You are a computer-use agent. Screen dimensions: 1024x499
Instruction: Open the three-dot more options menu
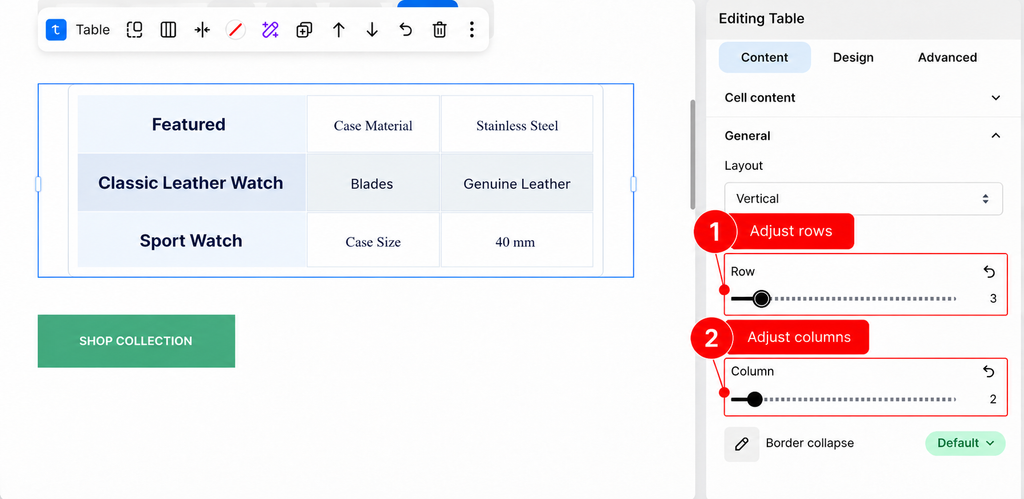tap(472, 29)
